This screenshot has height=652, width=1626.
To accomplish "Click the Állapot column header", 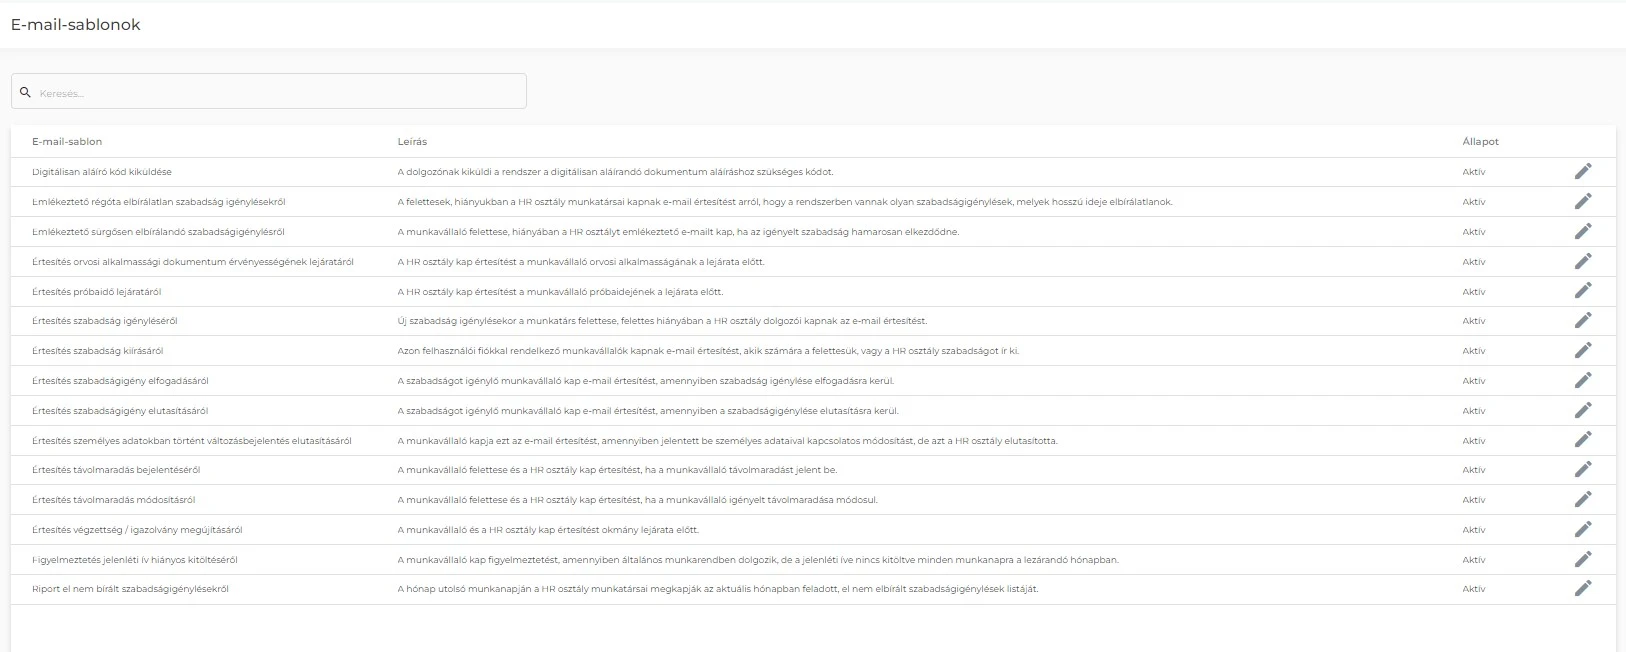I will [x=1481, y=141].
